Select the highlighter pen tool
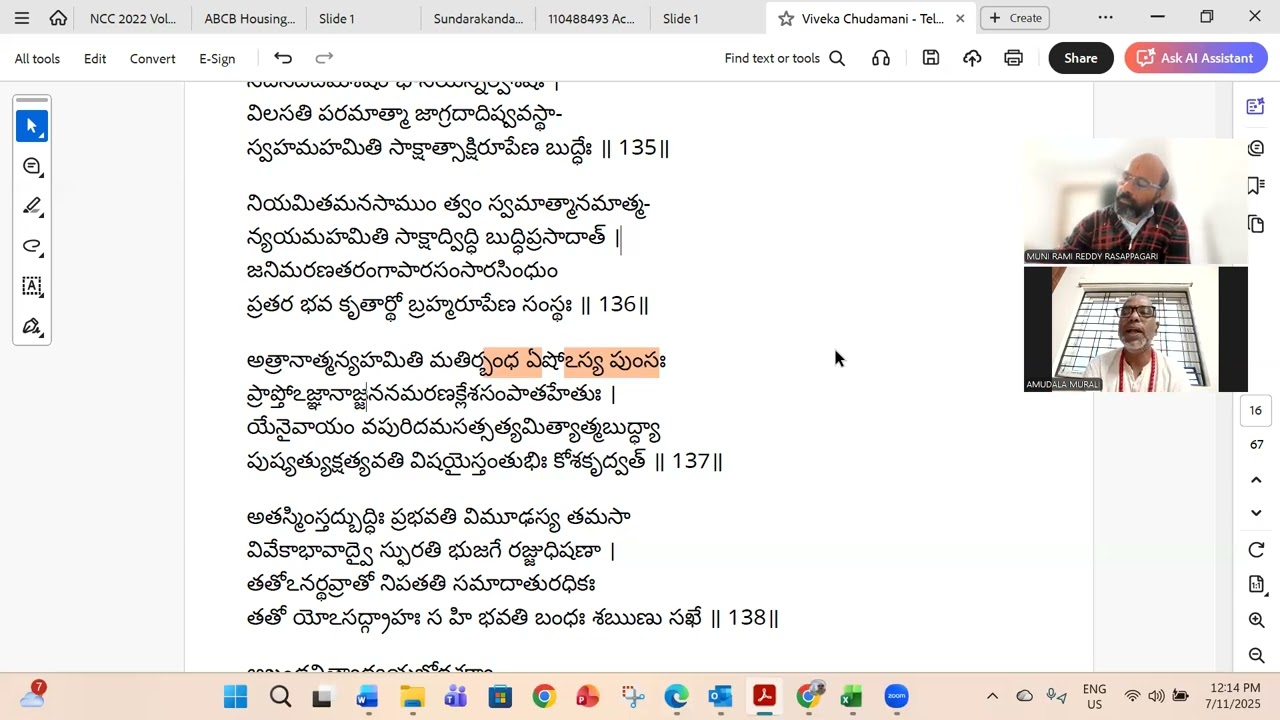The height and width of the screenshot is (720, 1280). point(32,206)
